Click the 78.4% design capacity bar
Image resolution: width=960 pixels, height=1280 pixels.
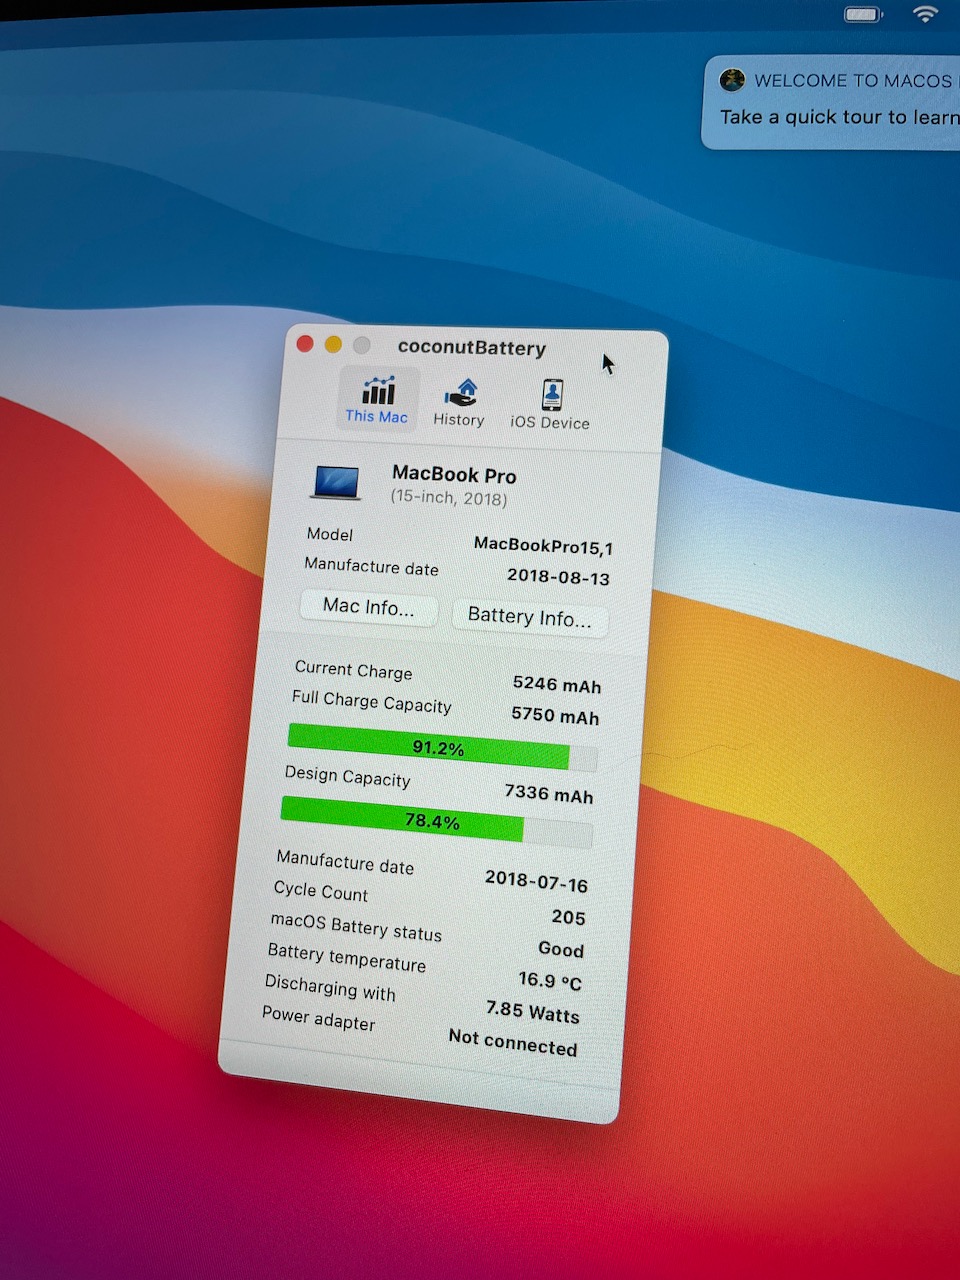pos(436,821)
